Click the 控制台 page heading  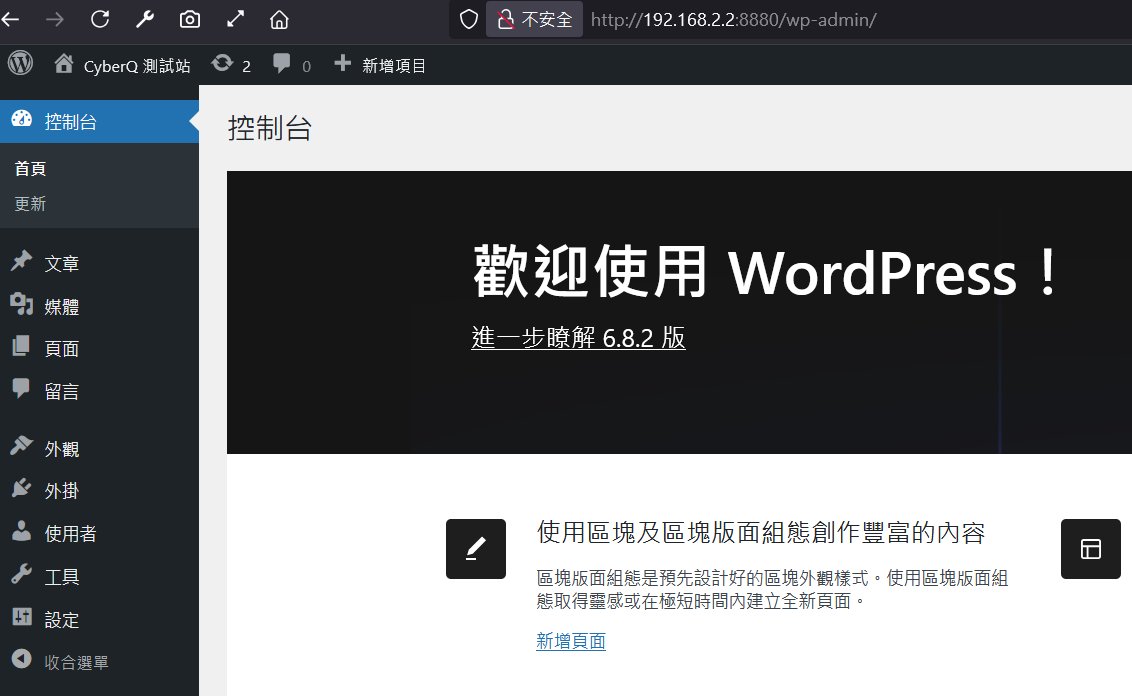coord(269,129)
